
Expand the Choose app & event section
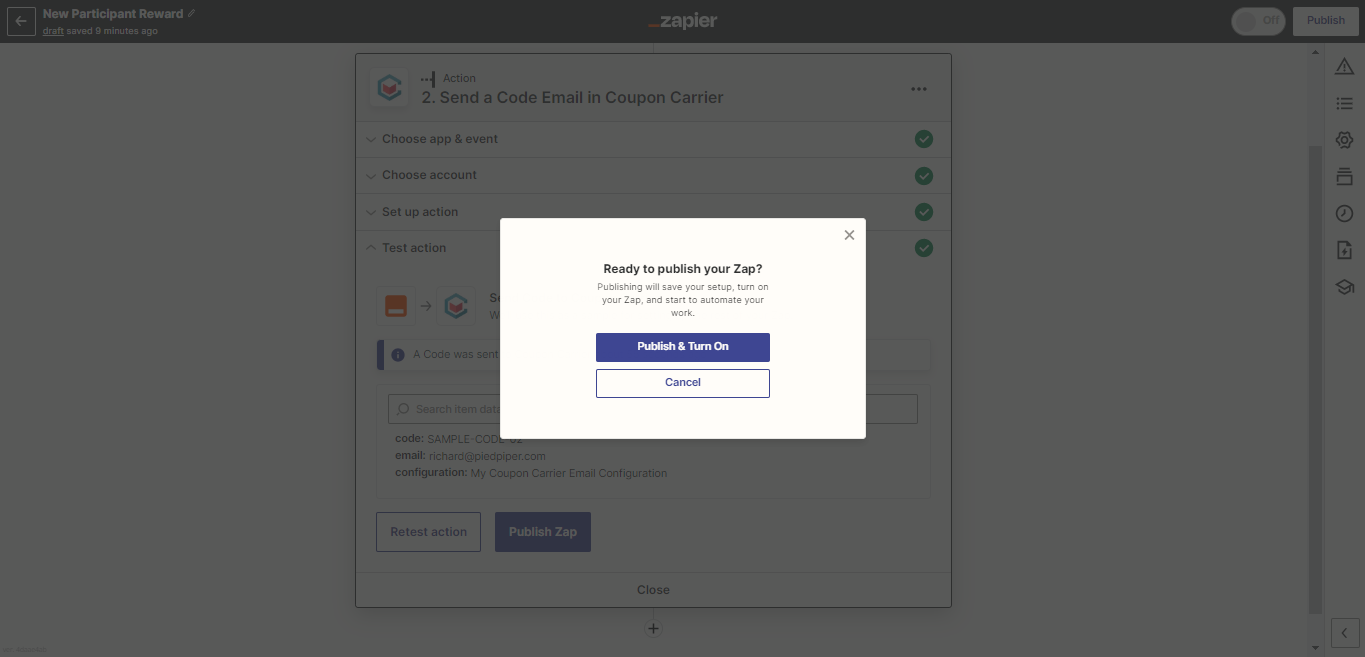(x=440, y=139)
